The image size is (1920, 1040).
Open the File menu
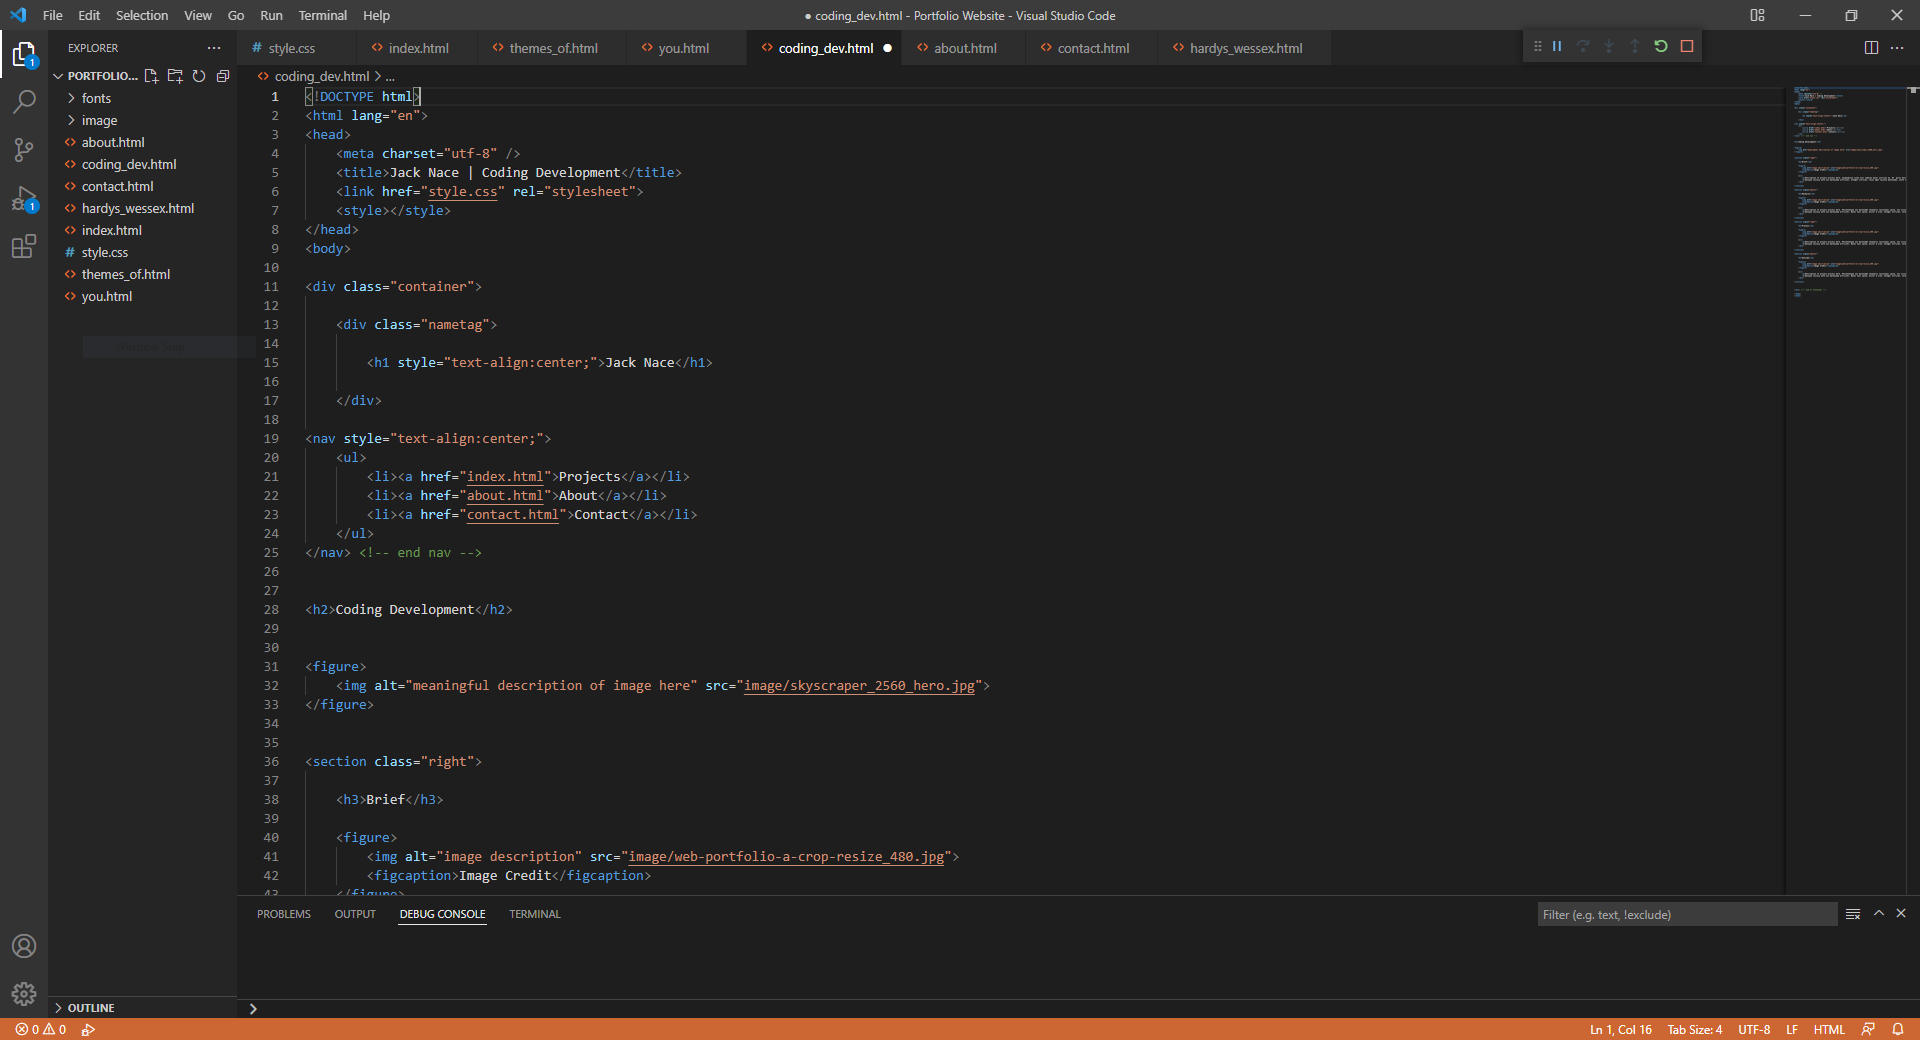point(53,15)
